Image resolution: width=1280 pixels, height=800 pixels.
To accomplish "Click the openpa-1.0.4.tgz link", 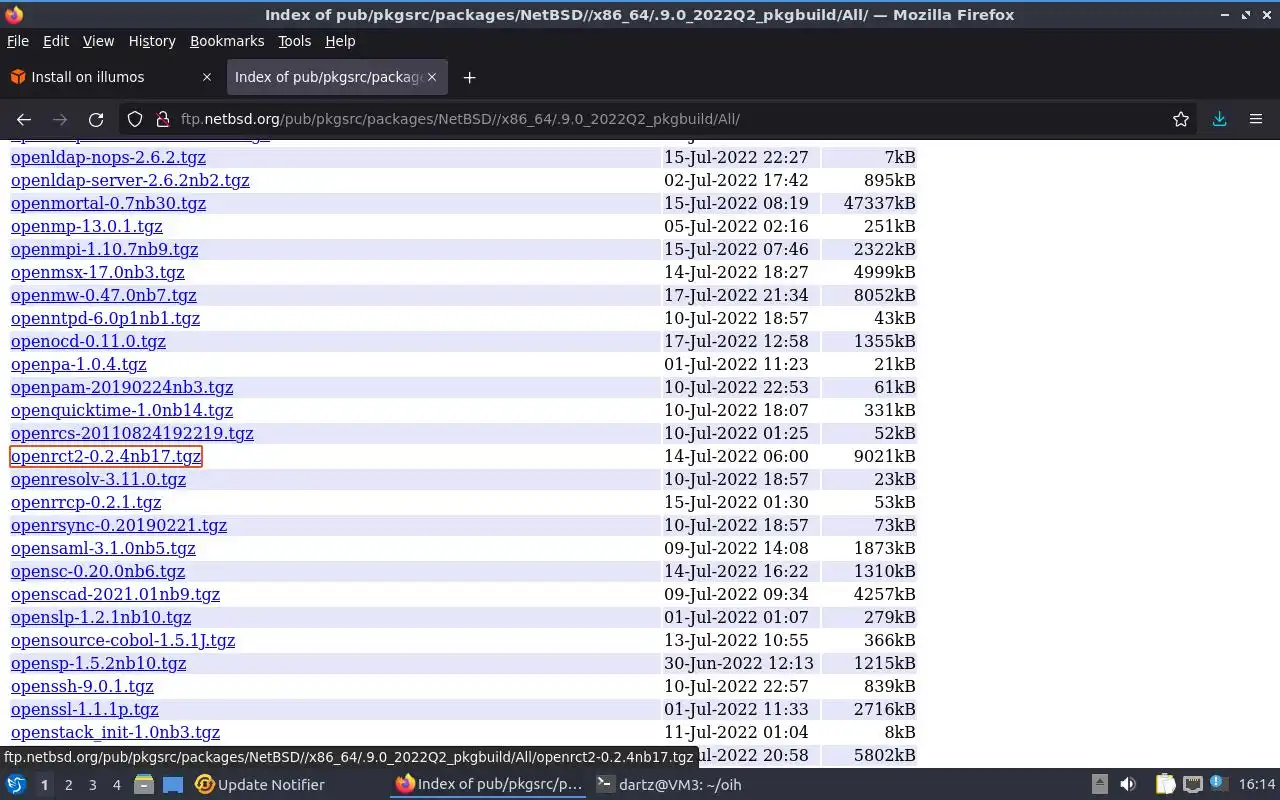I will pos(78,364).
